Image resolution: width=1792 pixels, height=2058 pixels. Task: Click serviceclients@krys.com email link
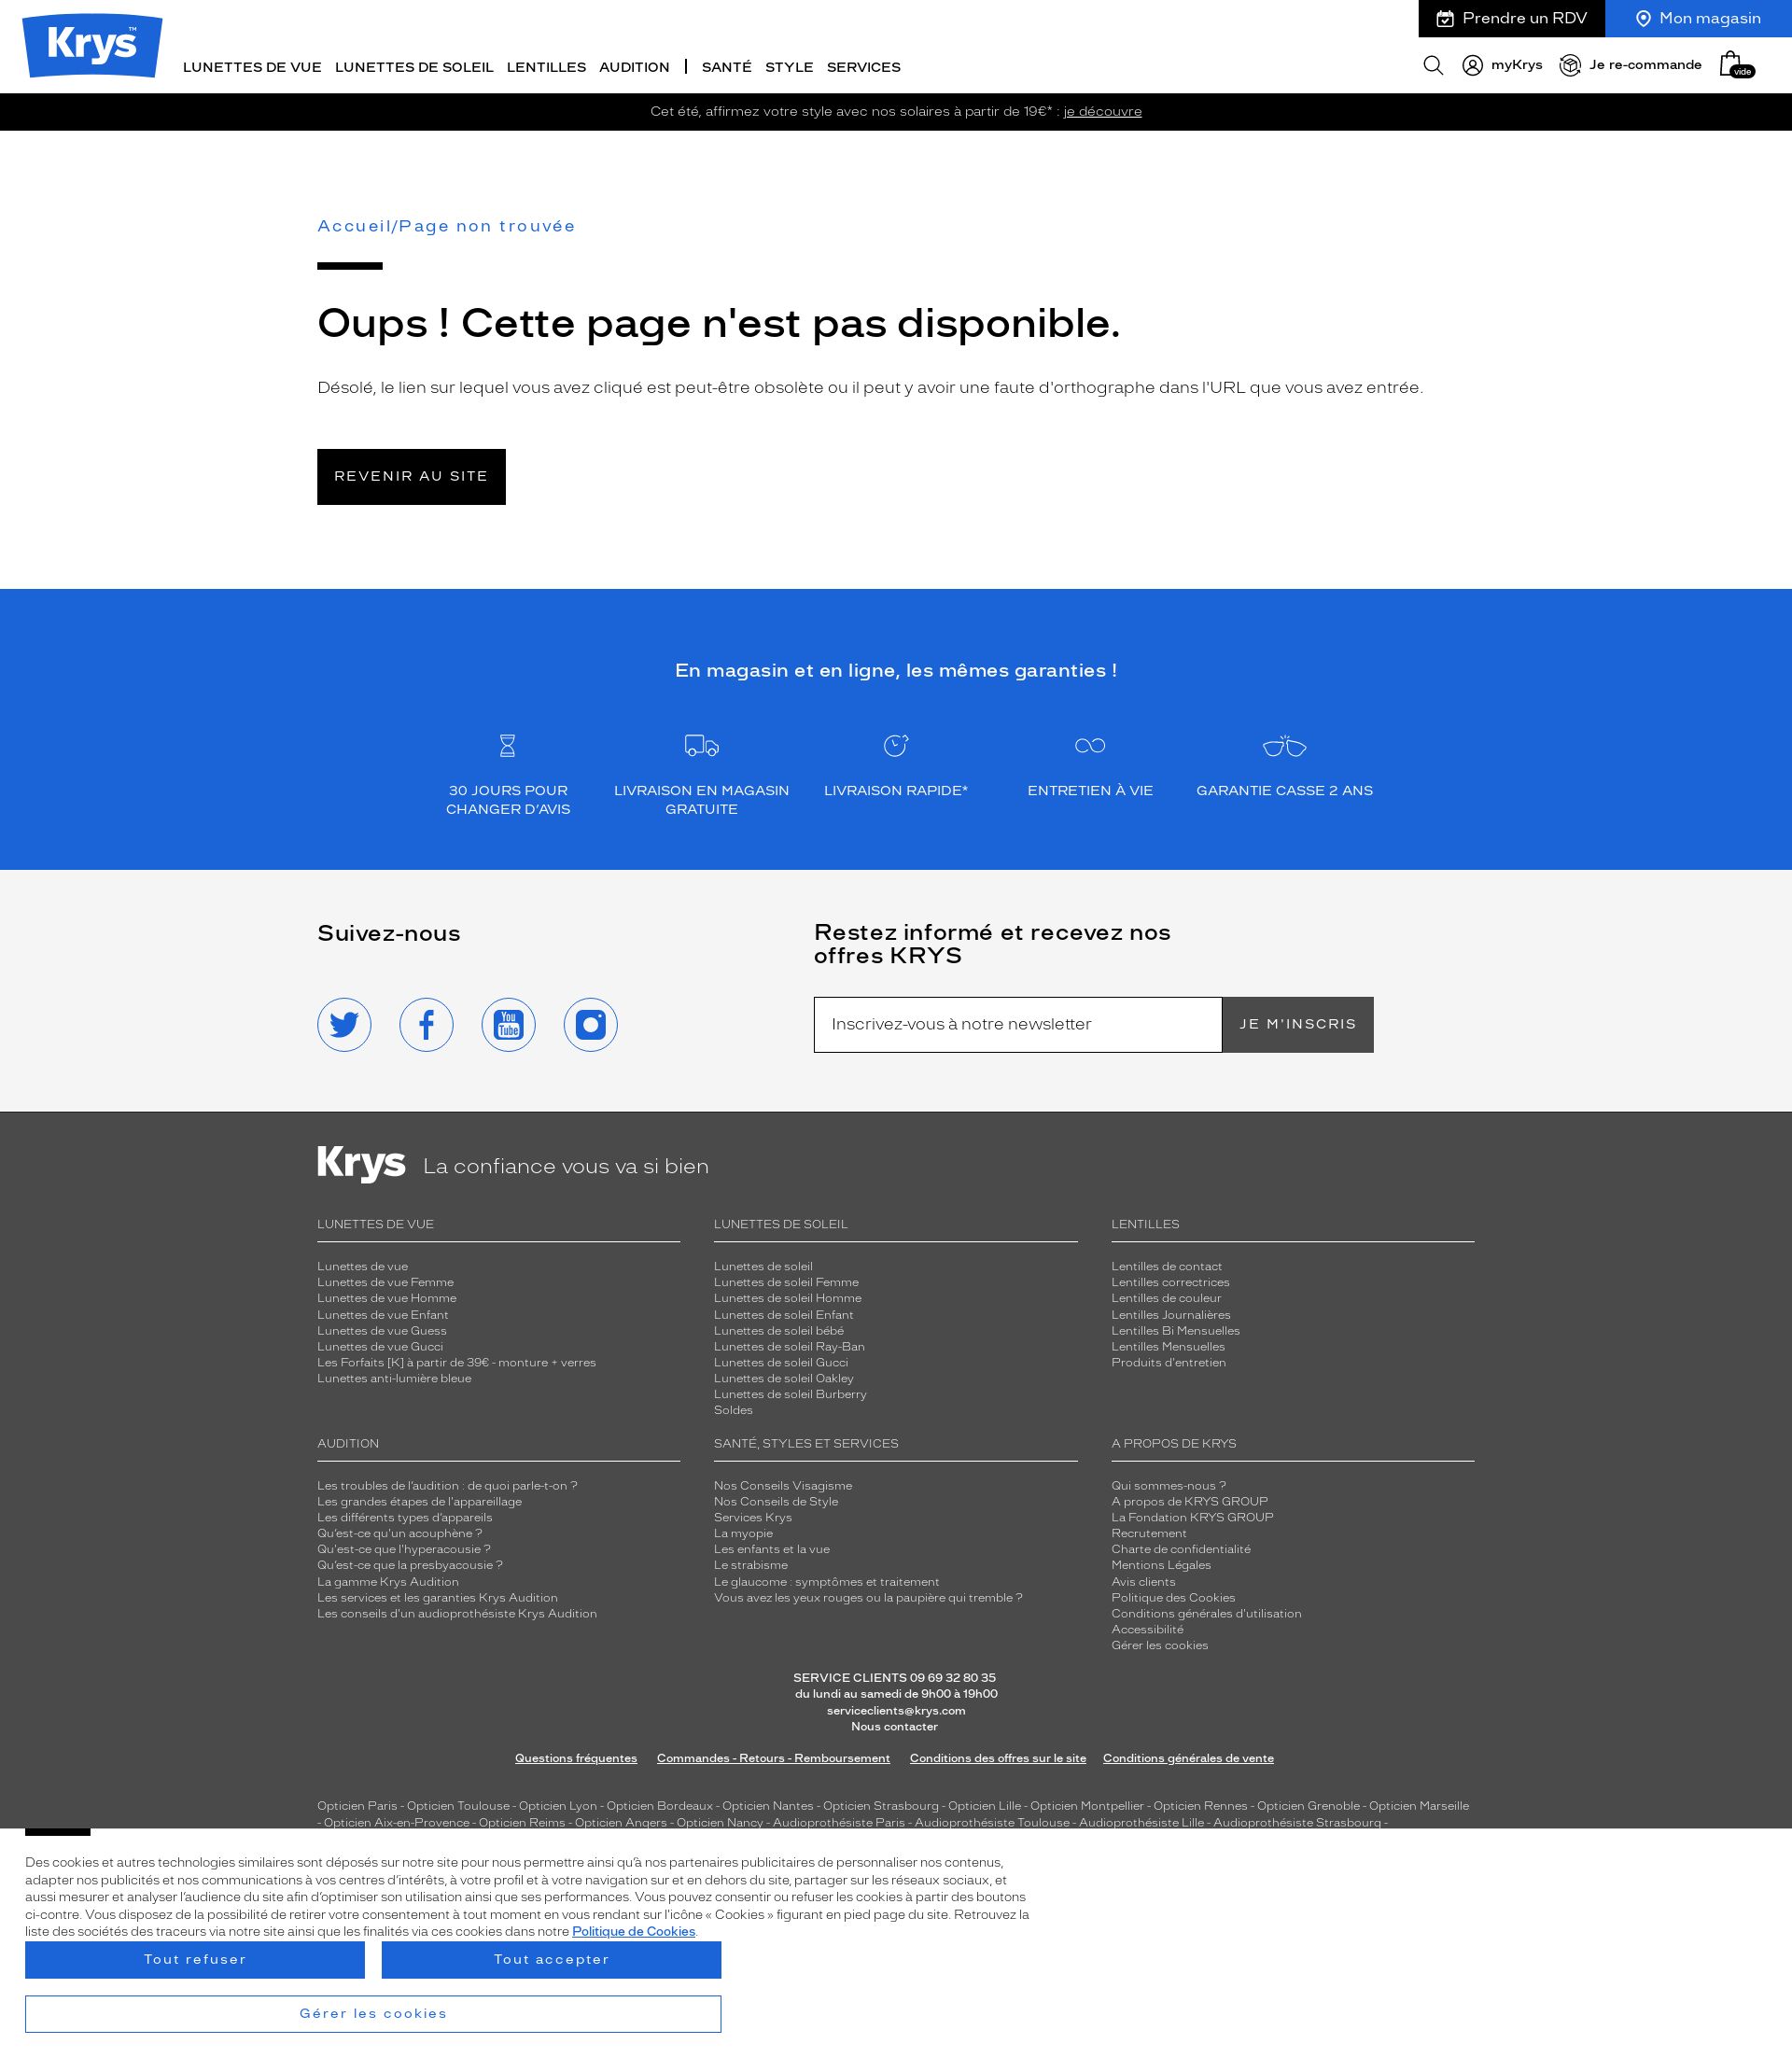[x=896, y=1710]
